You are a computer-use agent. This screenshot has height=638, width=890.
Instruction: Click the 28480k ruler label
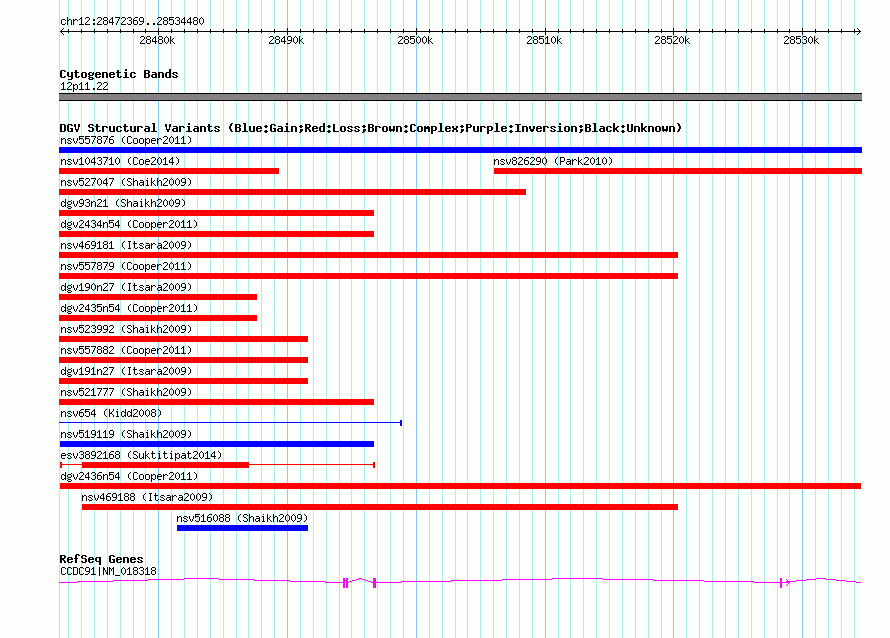coord(157,40)
